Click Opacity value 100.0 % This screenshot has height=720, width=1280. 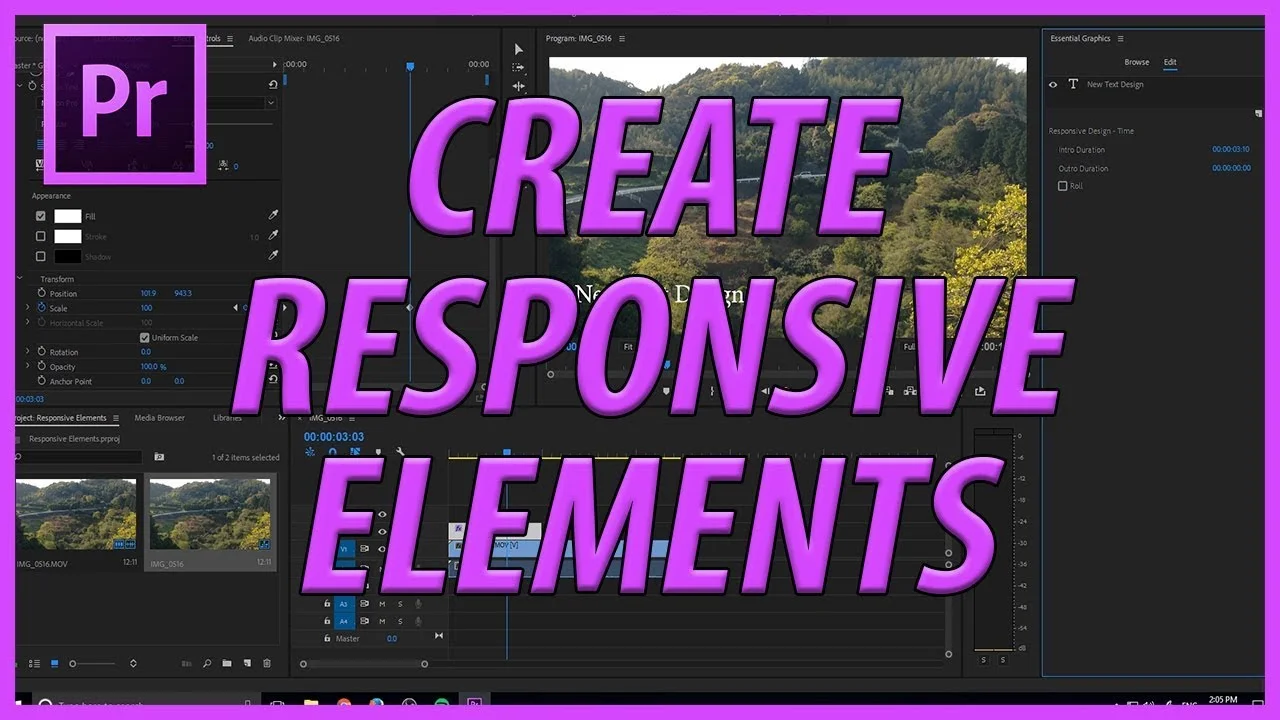[x=153, y=367]
